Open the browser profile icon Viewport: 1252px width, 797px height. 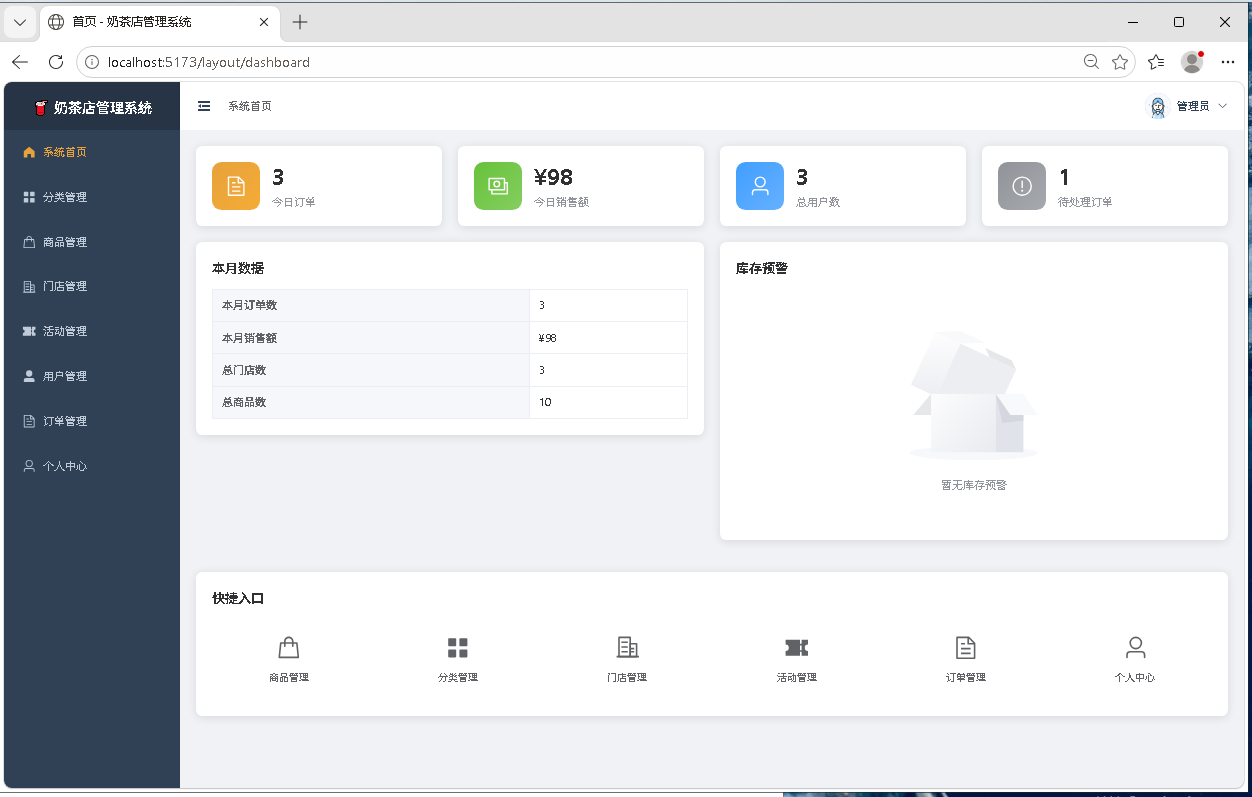1192,62
